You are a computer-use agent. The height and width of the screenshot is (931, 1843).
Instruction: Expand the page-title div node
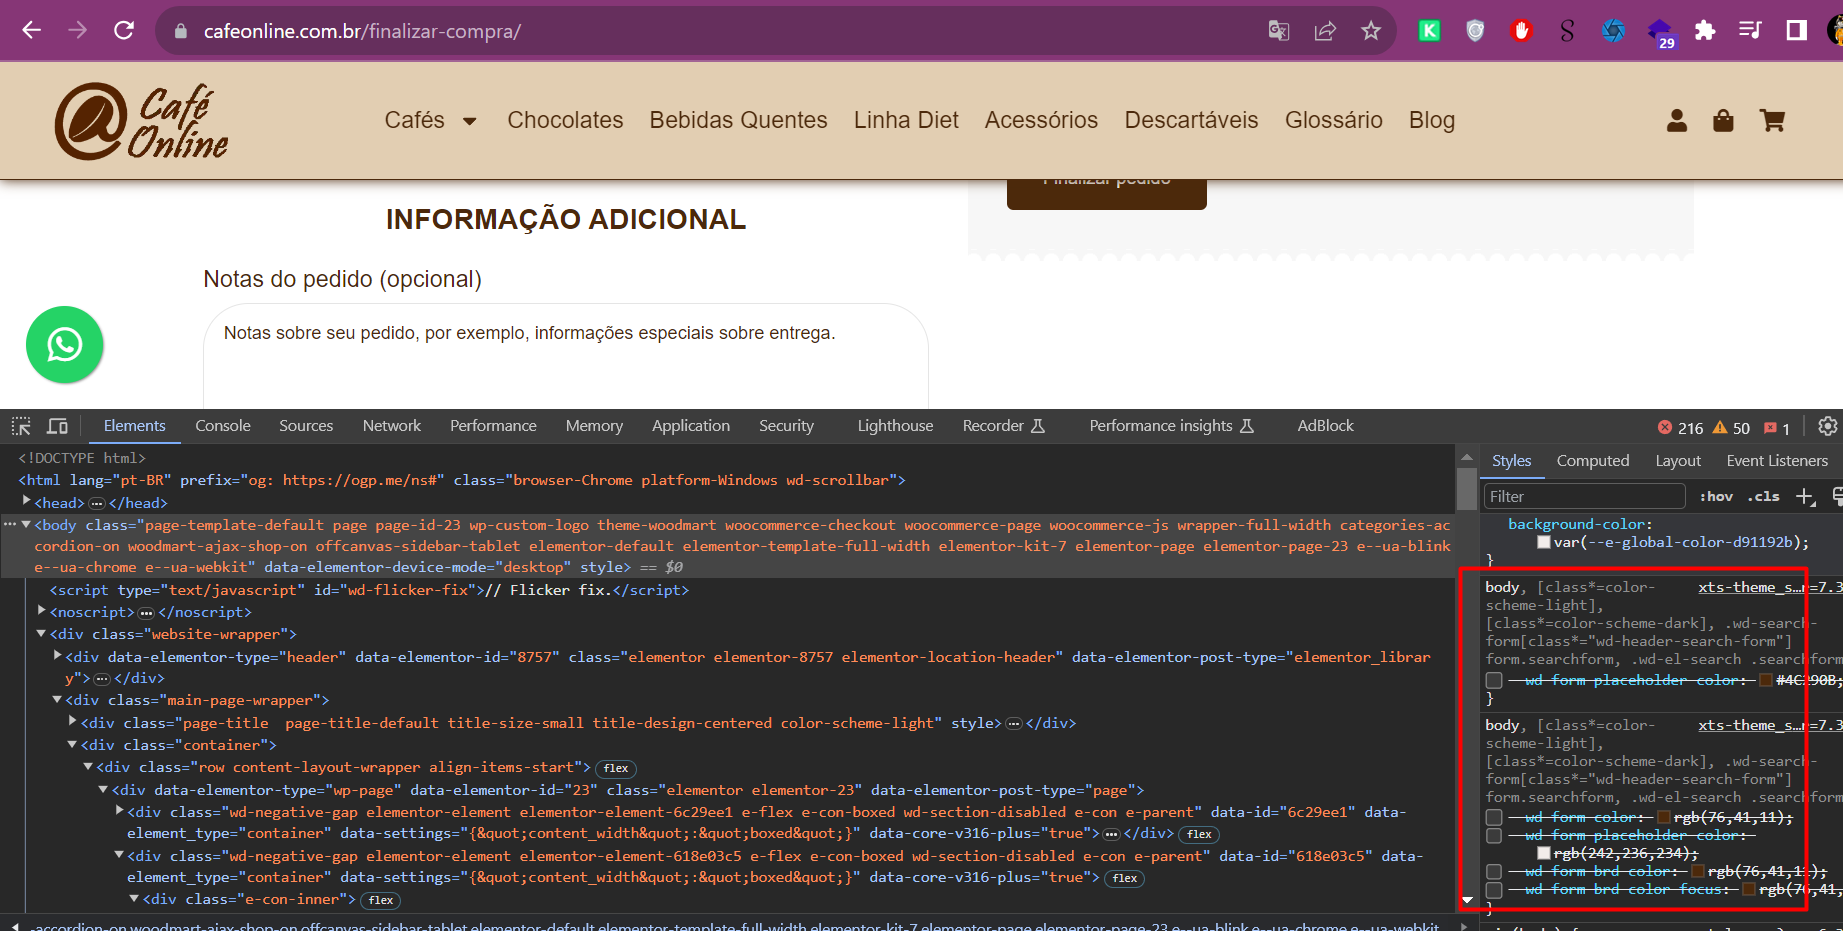[x=73, y=721]
